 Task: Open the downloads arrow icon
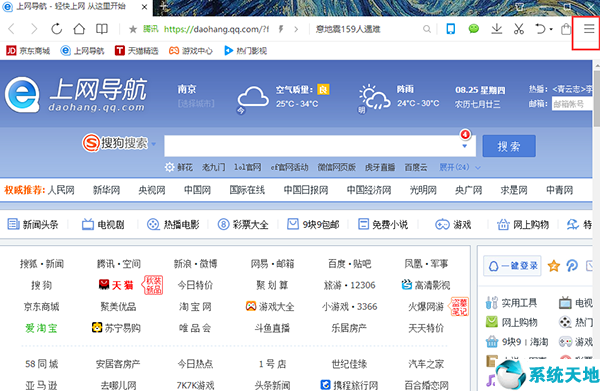(497, 29)
